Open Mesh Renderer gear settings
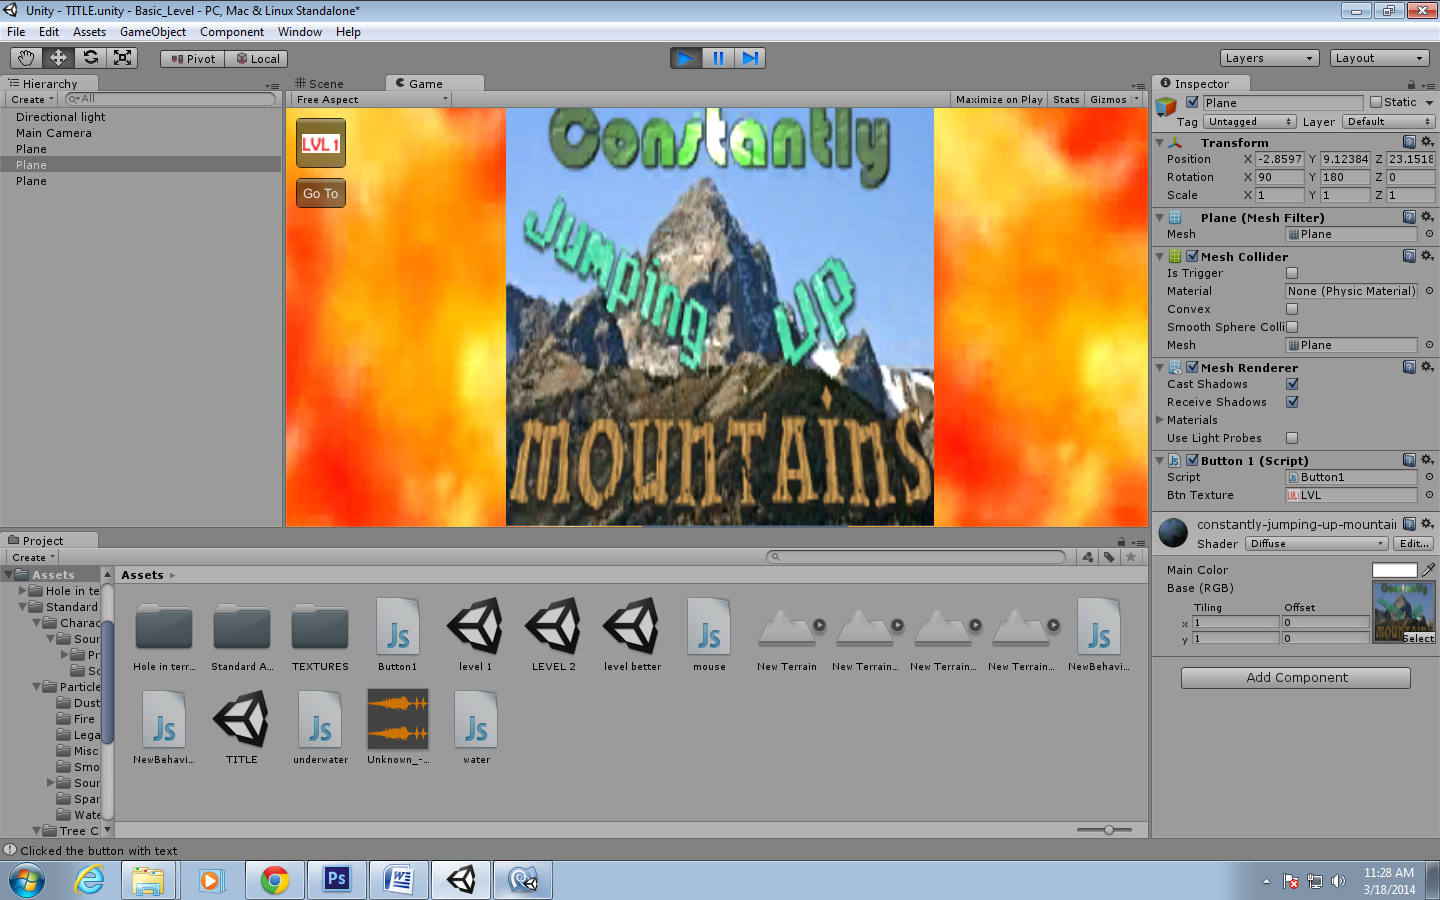 (x=1427, y=367)
